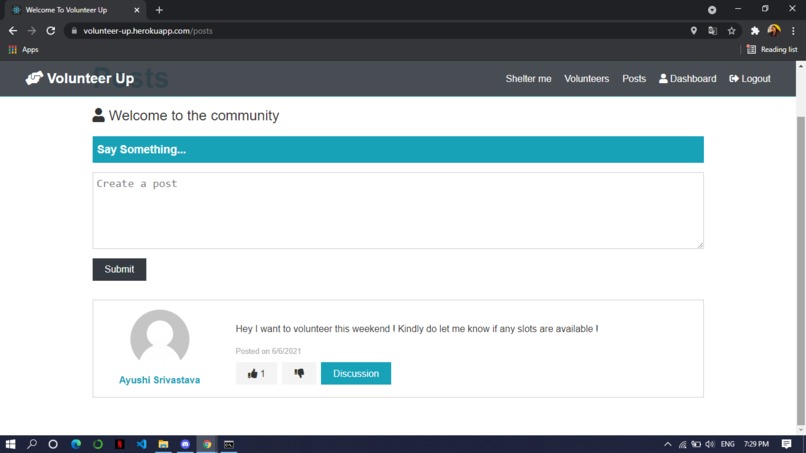Open File Explorer from the taskbar
This screenshot has height=453, width=806.
(163, 444)
